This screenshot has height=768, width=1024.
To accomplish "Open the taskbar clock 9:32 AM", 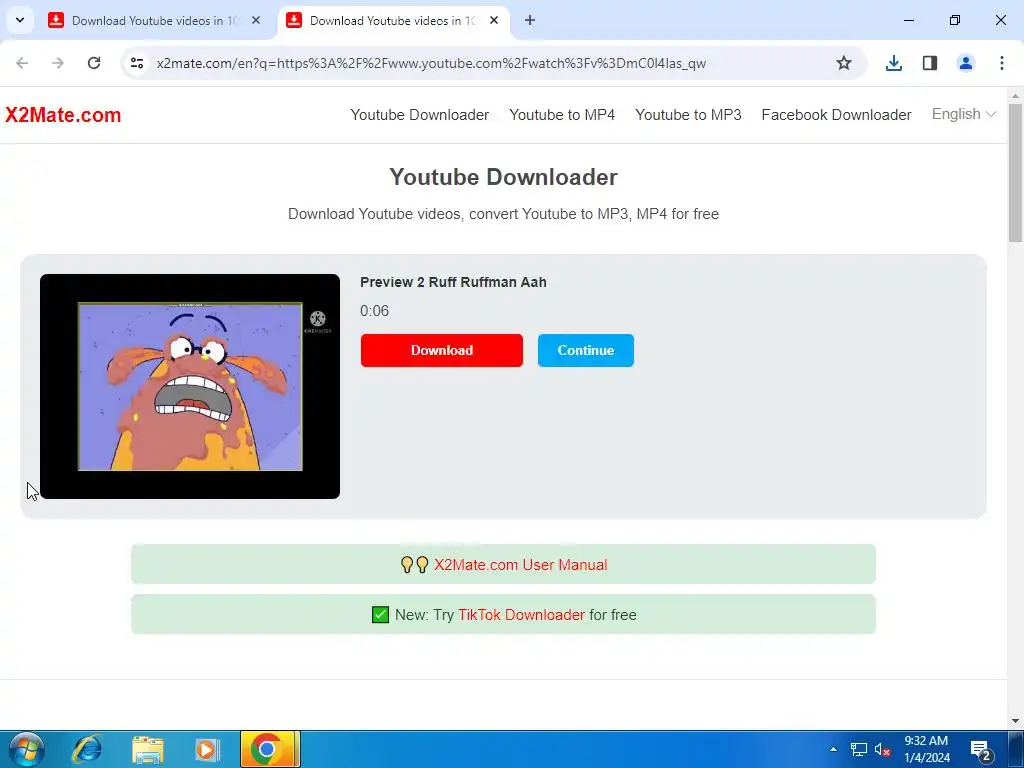I will click(927, 750).
